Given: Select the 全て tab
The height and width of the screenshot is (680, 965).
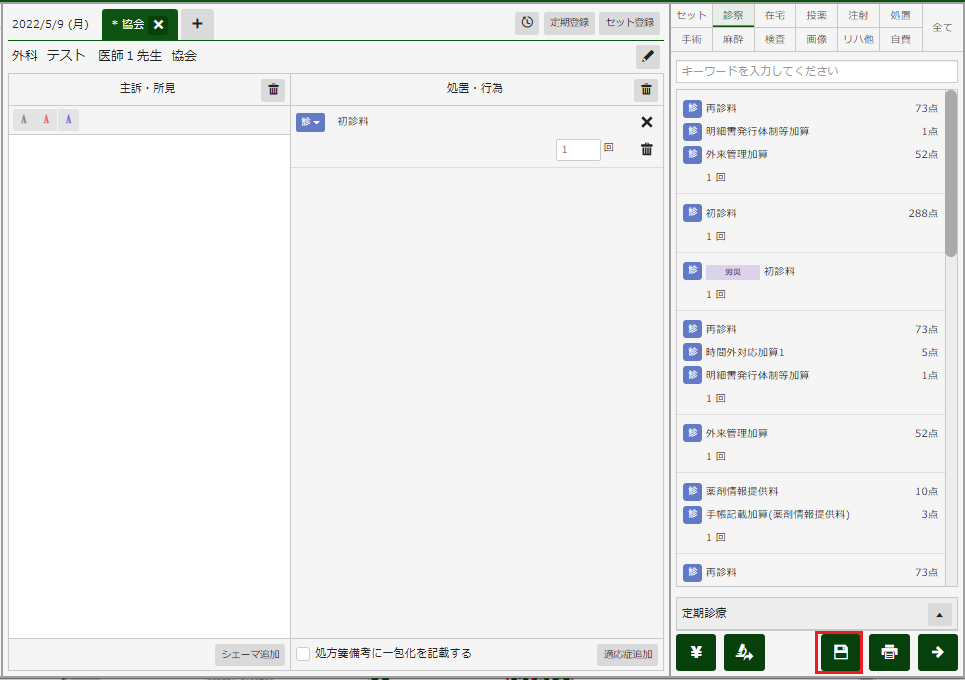Looking at the screenshot, I should tap(942, 28).
